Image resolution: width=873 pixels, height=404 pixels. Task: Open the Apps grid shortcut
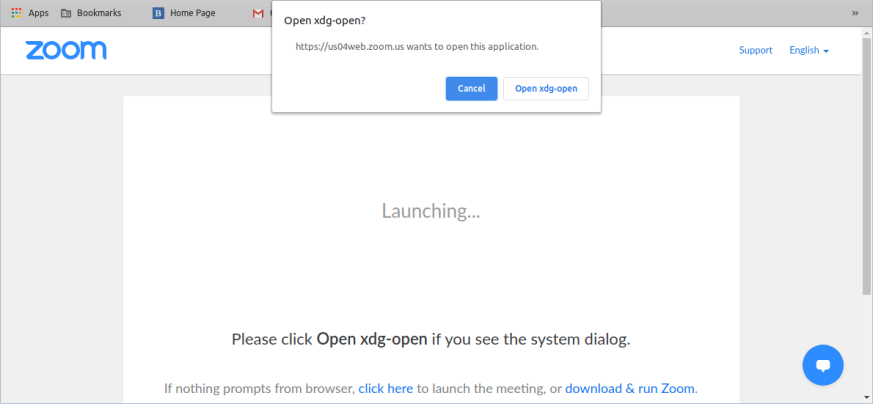pyautogui.click(x=30, y=13)
